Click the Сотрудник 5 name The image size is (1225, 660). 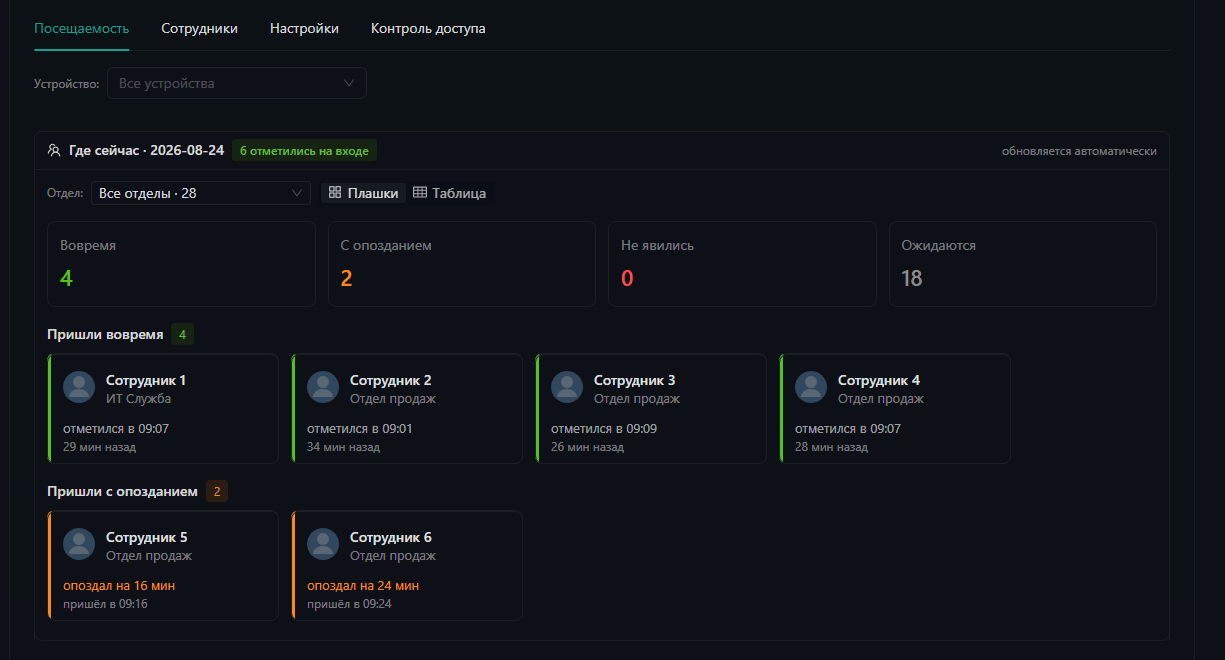click(x=146, y=537)
